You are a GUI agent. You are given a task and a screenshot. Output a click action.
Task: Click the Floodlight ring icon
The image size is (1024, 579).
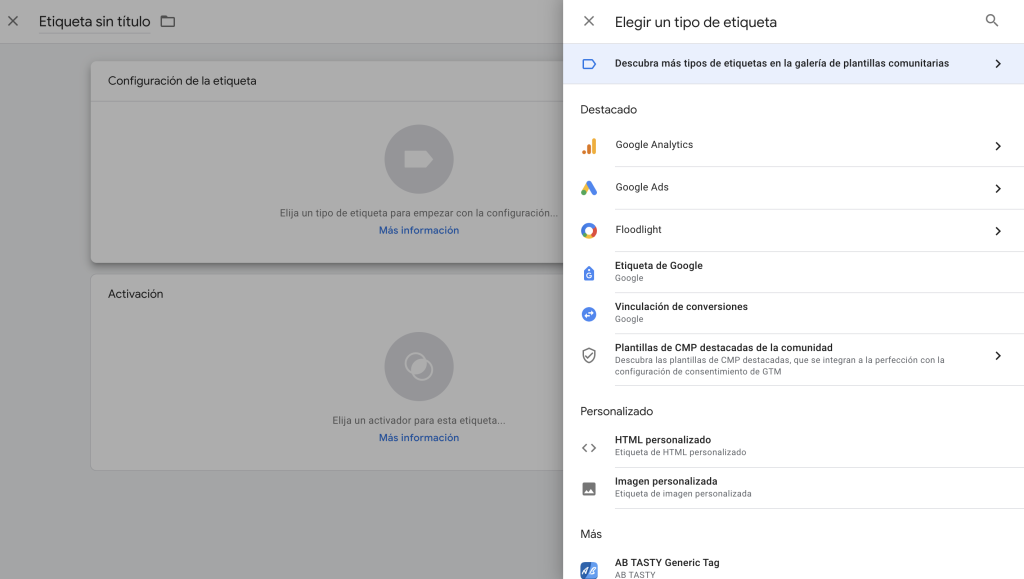point(588,230)
